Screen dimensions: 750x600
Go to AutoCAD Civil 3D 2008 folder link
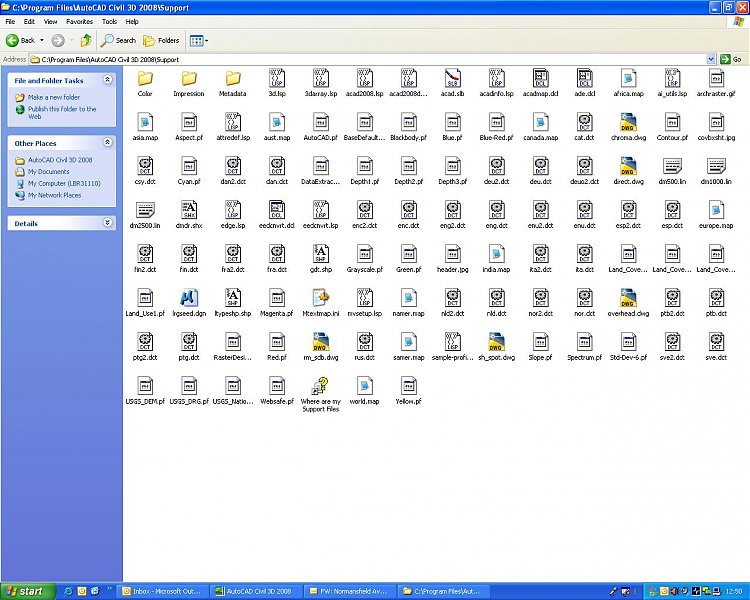pyautogui.click(x=60, y=160)
